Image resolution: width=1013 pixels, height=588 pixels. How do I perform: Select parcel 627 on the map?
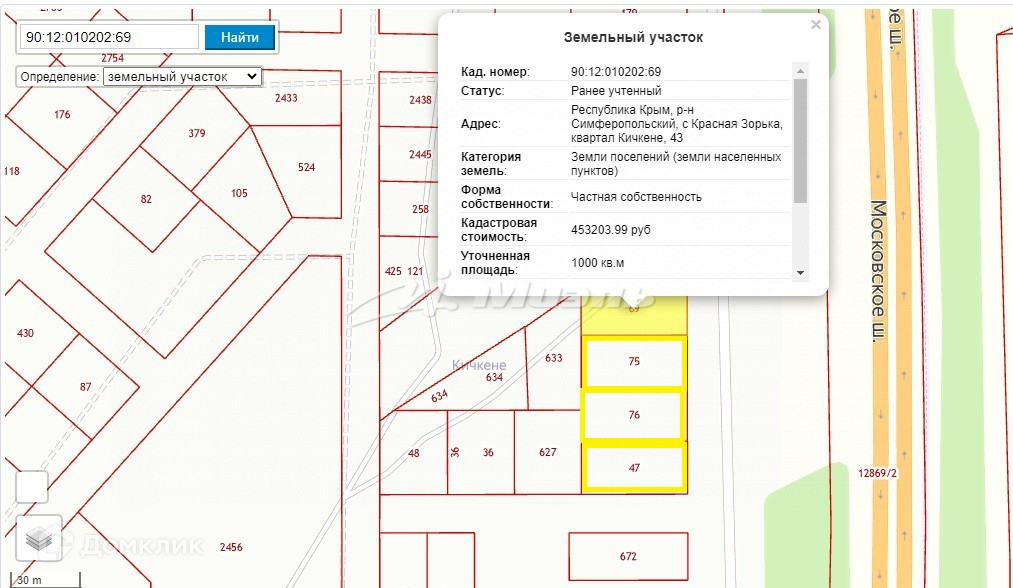click(548, 452)
